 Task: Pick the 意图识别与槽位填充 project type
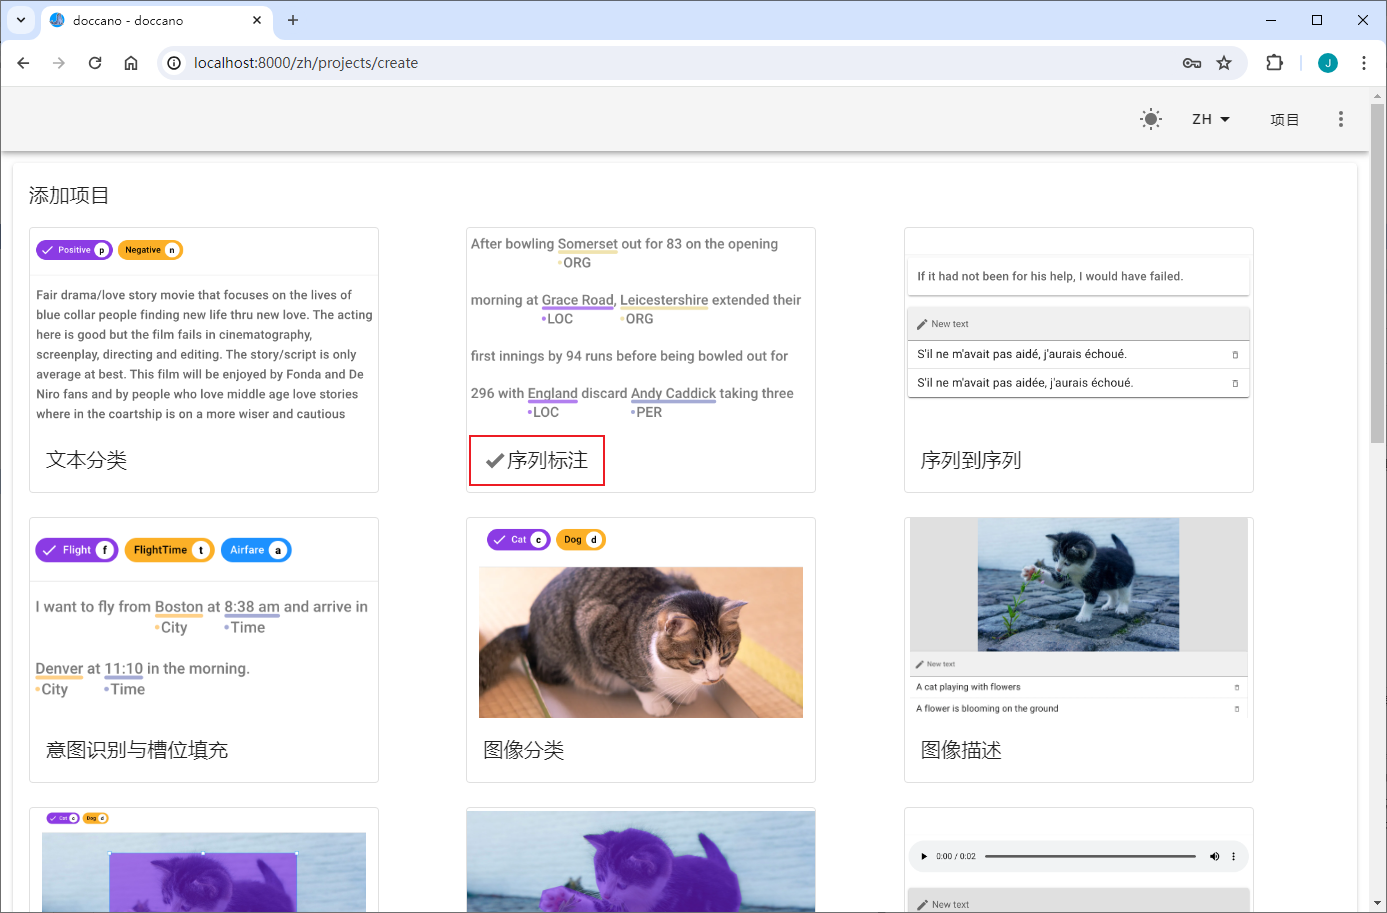137,750
